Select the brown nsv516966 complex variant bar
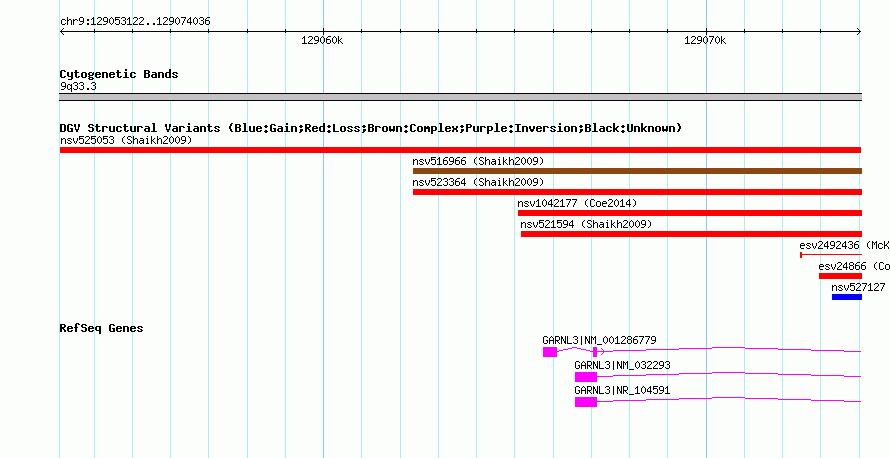The height and width of the screenshot is (458, 890). click(x=637, y=171)
